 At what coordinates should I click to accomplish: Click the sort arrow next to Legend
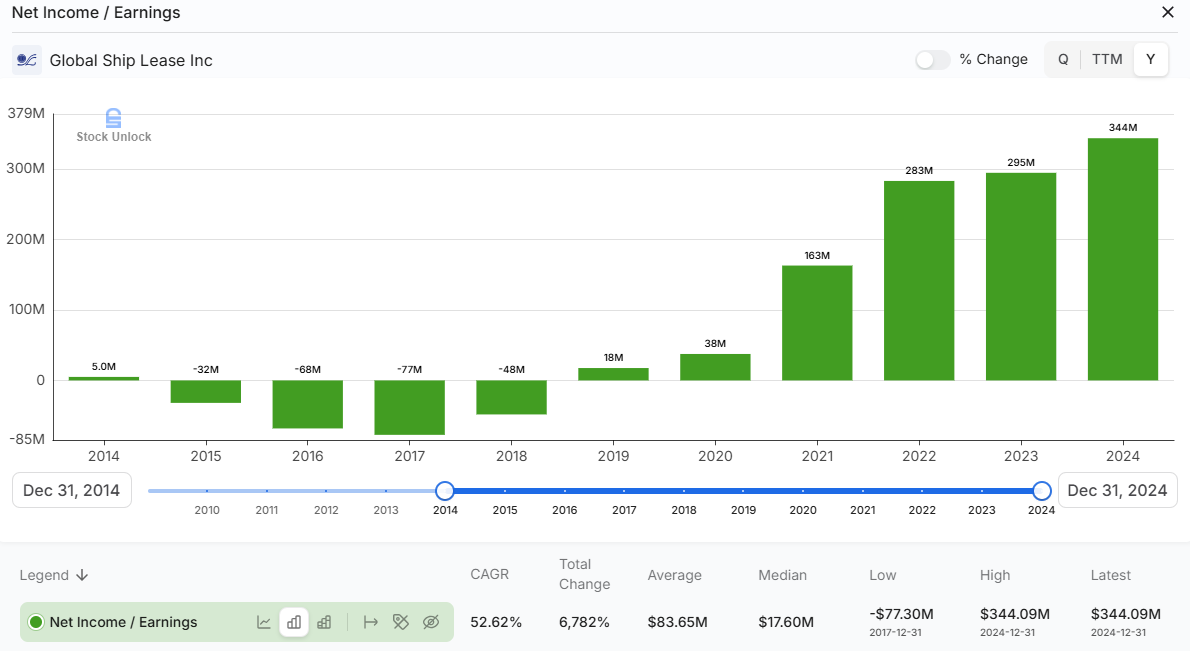82,575
